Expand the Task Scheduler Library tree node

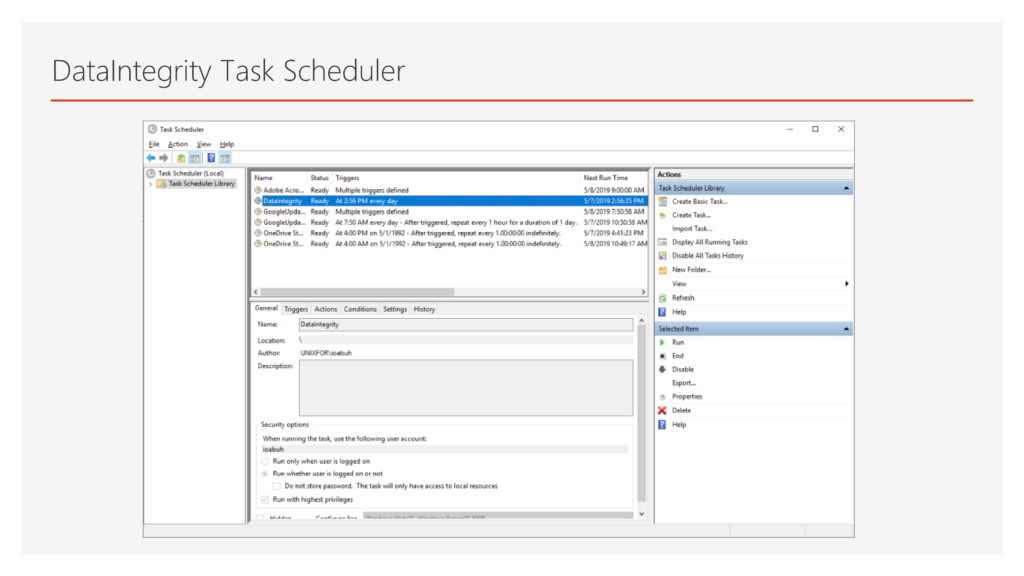click(x=151, y=184)
